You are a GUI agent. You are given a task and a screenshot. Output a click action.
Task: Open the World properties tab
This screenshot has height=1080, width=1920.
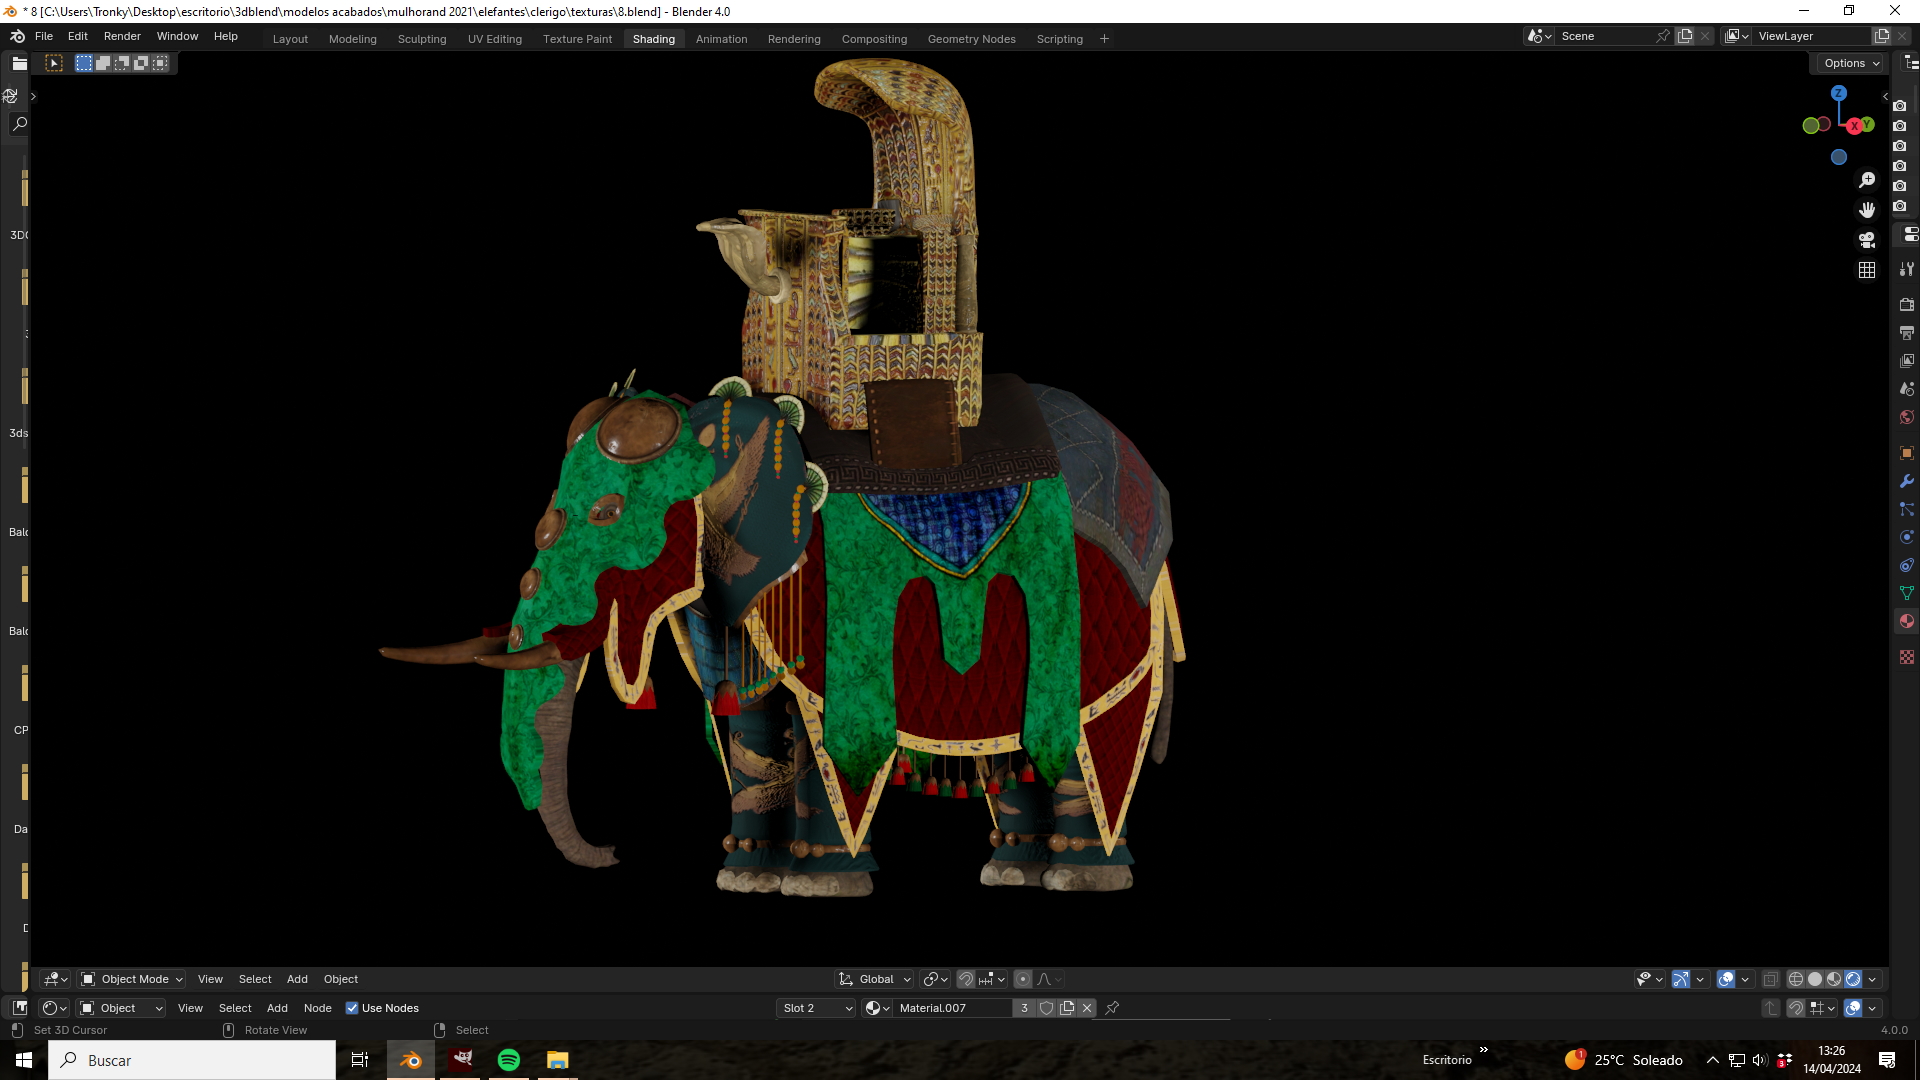[1906, 417]
